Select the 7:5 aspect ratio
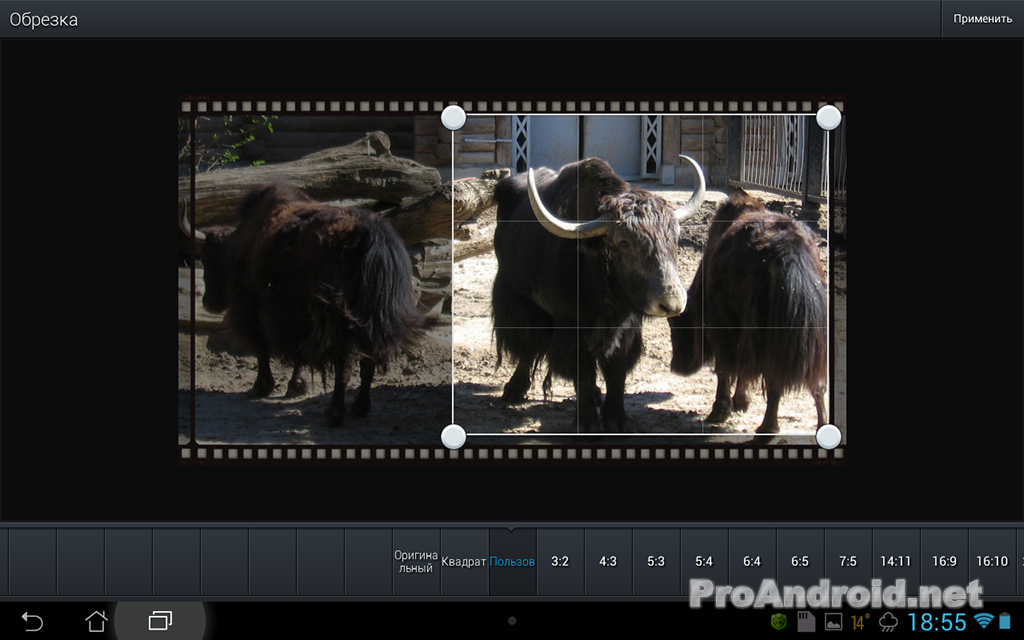Screen dimensions: 1024x640 [x=848, y=562]
